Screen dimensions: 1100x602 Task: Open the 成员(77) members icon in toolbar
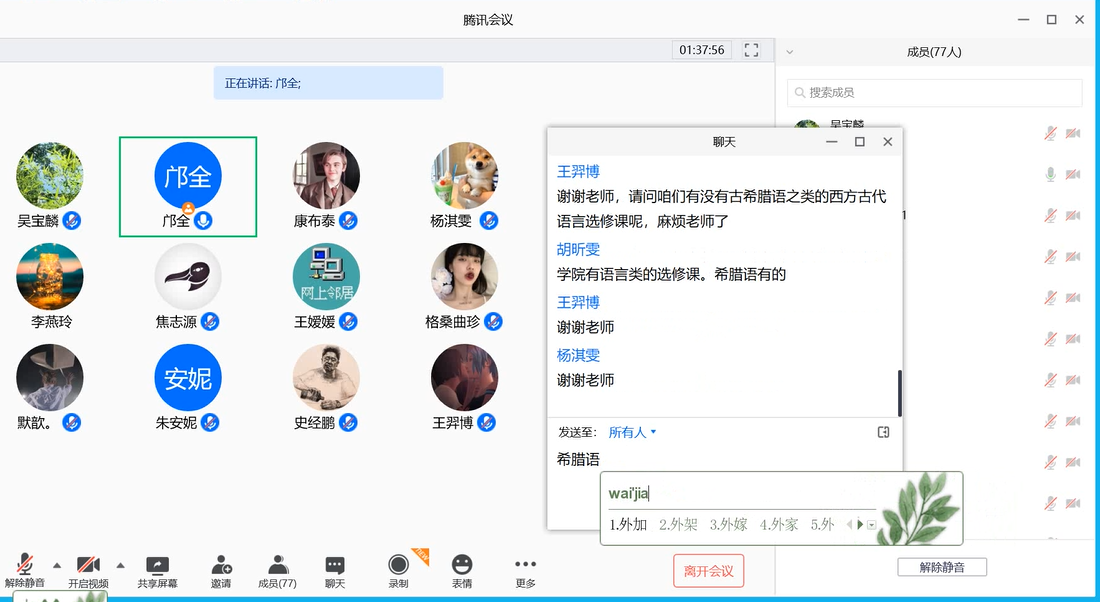[277, 566]
